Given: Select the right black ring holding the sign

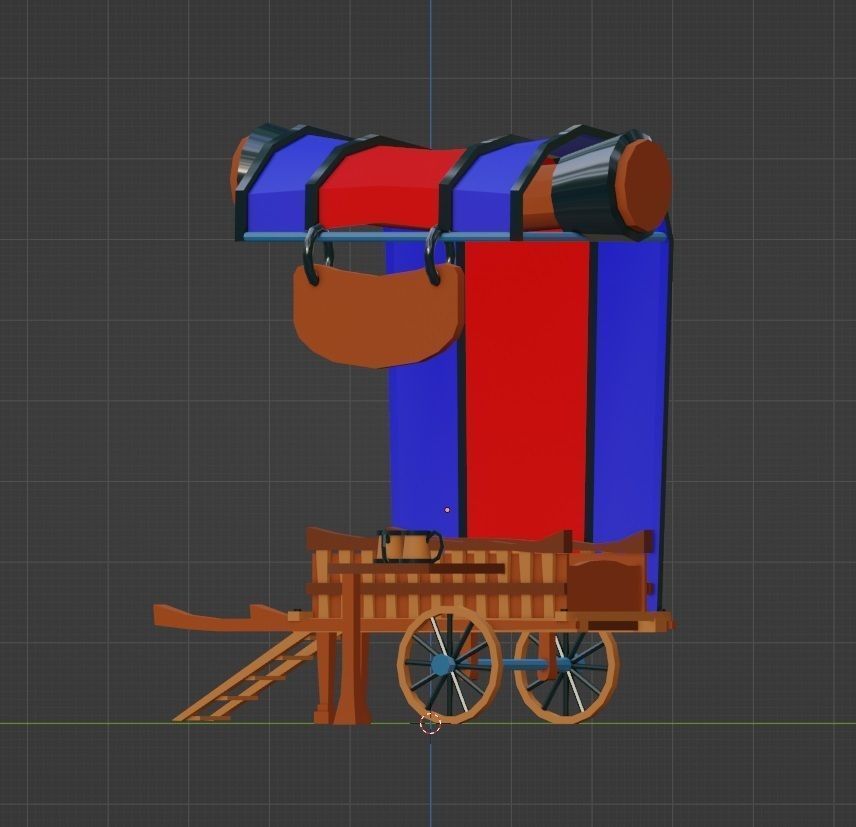Looking at the screenshot, I should click(x=438, y=257).
